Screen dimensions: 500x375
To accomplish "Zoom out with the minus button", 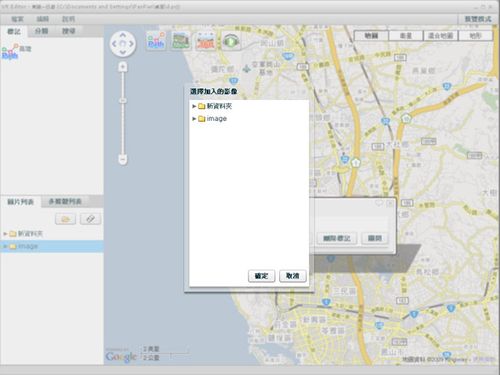I will (x=123, y=159).
